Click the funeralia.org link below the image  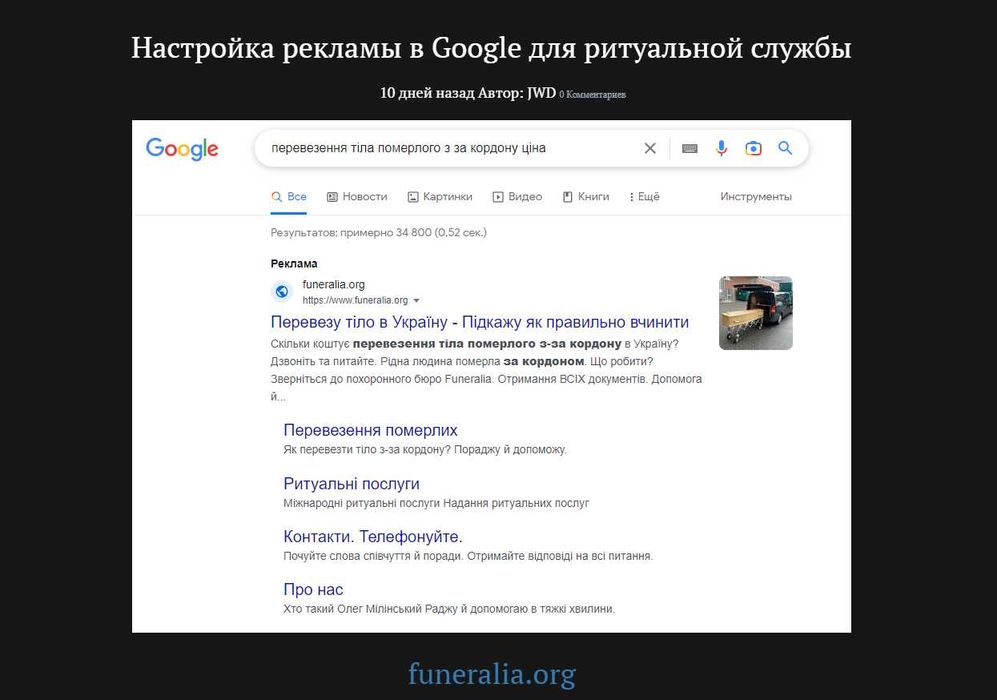pos(492,674)
